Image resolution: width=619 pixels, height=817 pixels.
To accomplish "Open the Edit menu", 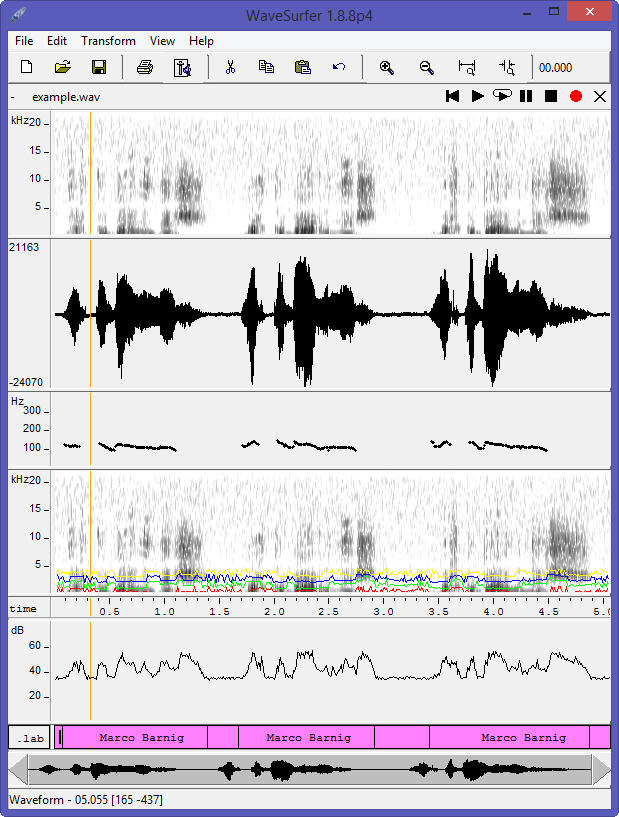I will pos(57,41).
